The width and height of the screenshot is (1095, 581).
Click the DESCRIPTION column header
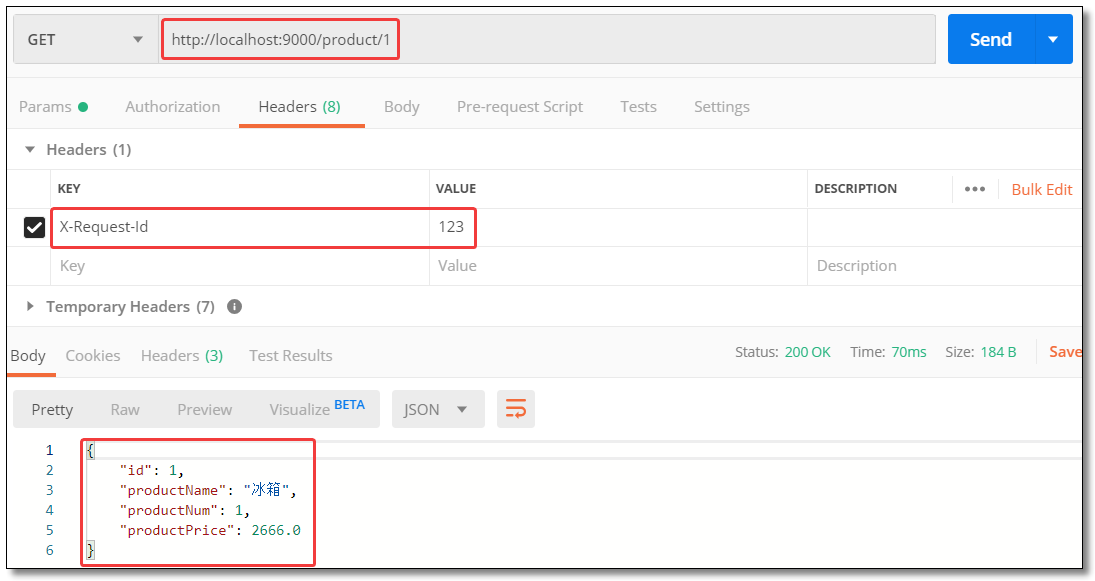(x=855, y=189)
